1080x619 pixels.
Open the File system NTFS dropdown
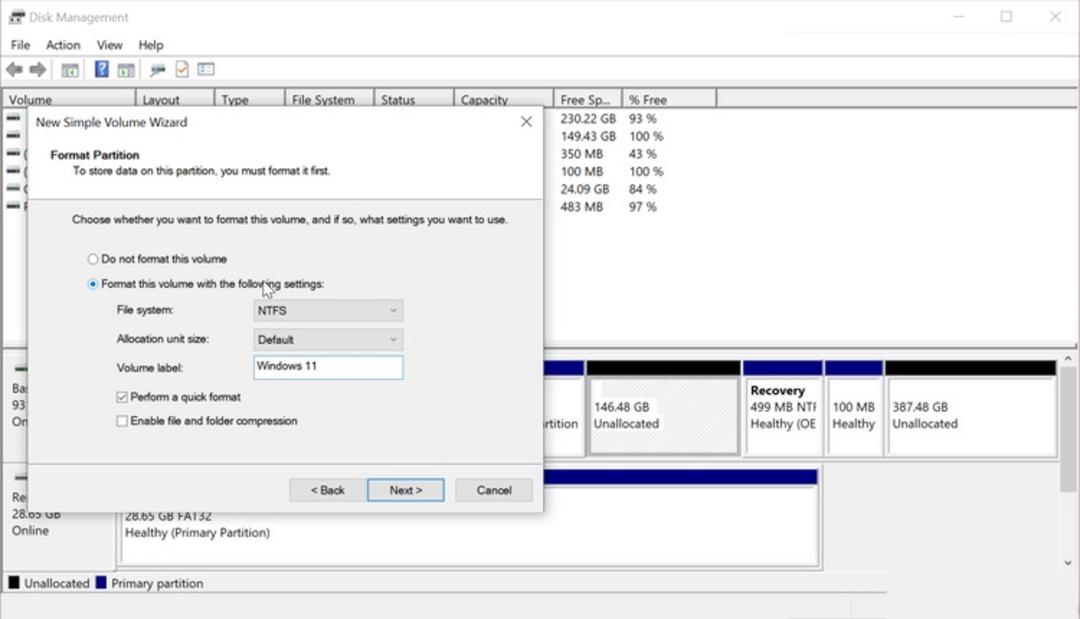328,311
